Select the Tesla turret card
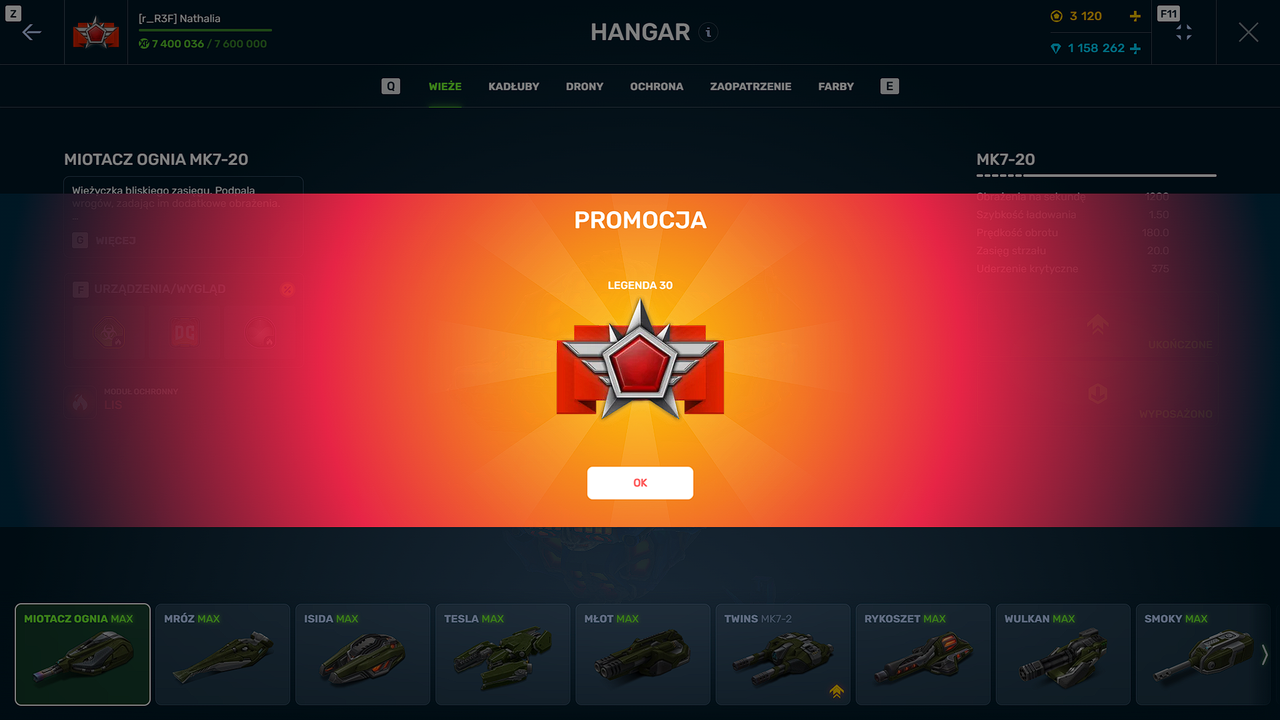Viewport: 1280px width, 720px height. (503, 655)
